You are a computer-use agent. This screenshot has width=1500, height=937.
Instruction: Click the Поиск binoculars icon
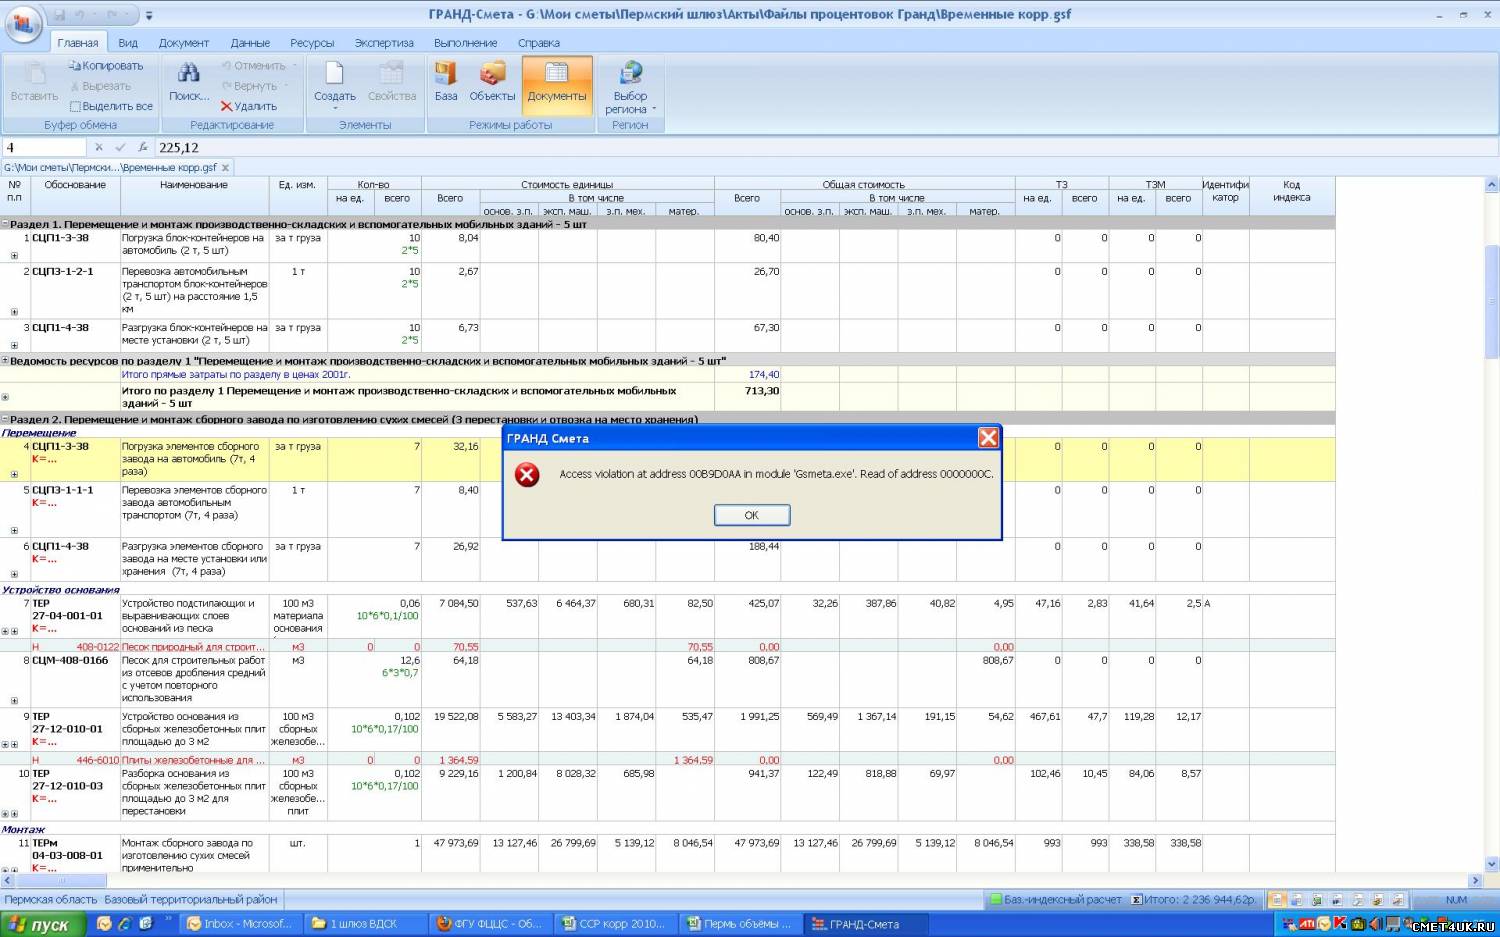click(188, 73)
